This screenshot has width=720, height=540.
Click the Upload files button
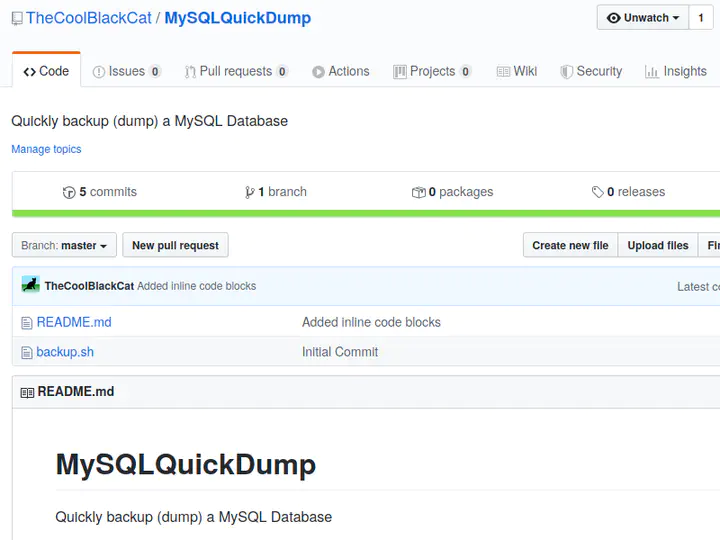point(658,245)
